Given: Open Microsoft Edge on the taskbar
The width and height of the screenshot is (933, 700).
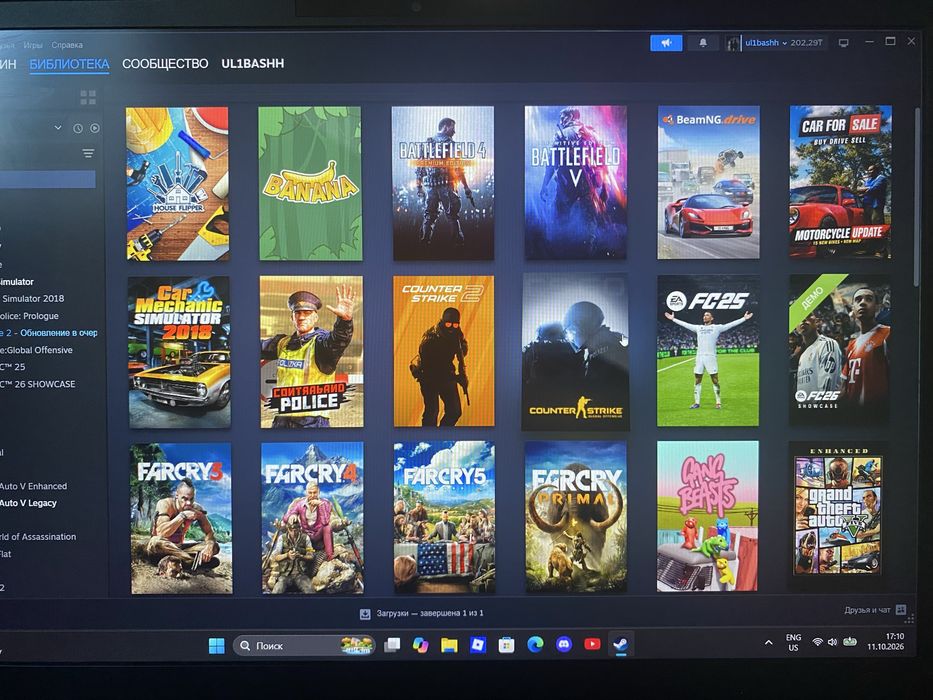Looking at the screenshot, I should 535,644.
